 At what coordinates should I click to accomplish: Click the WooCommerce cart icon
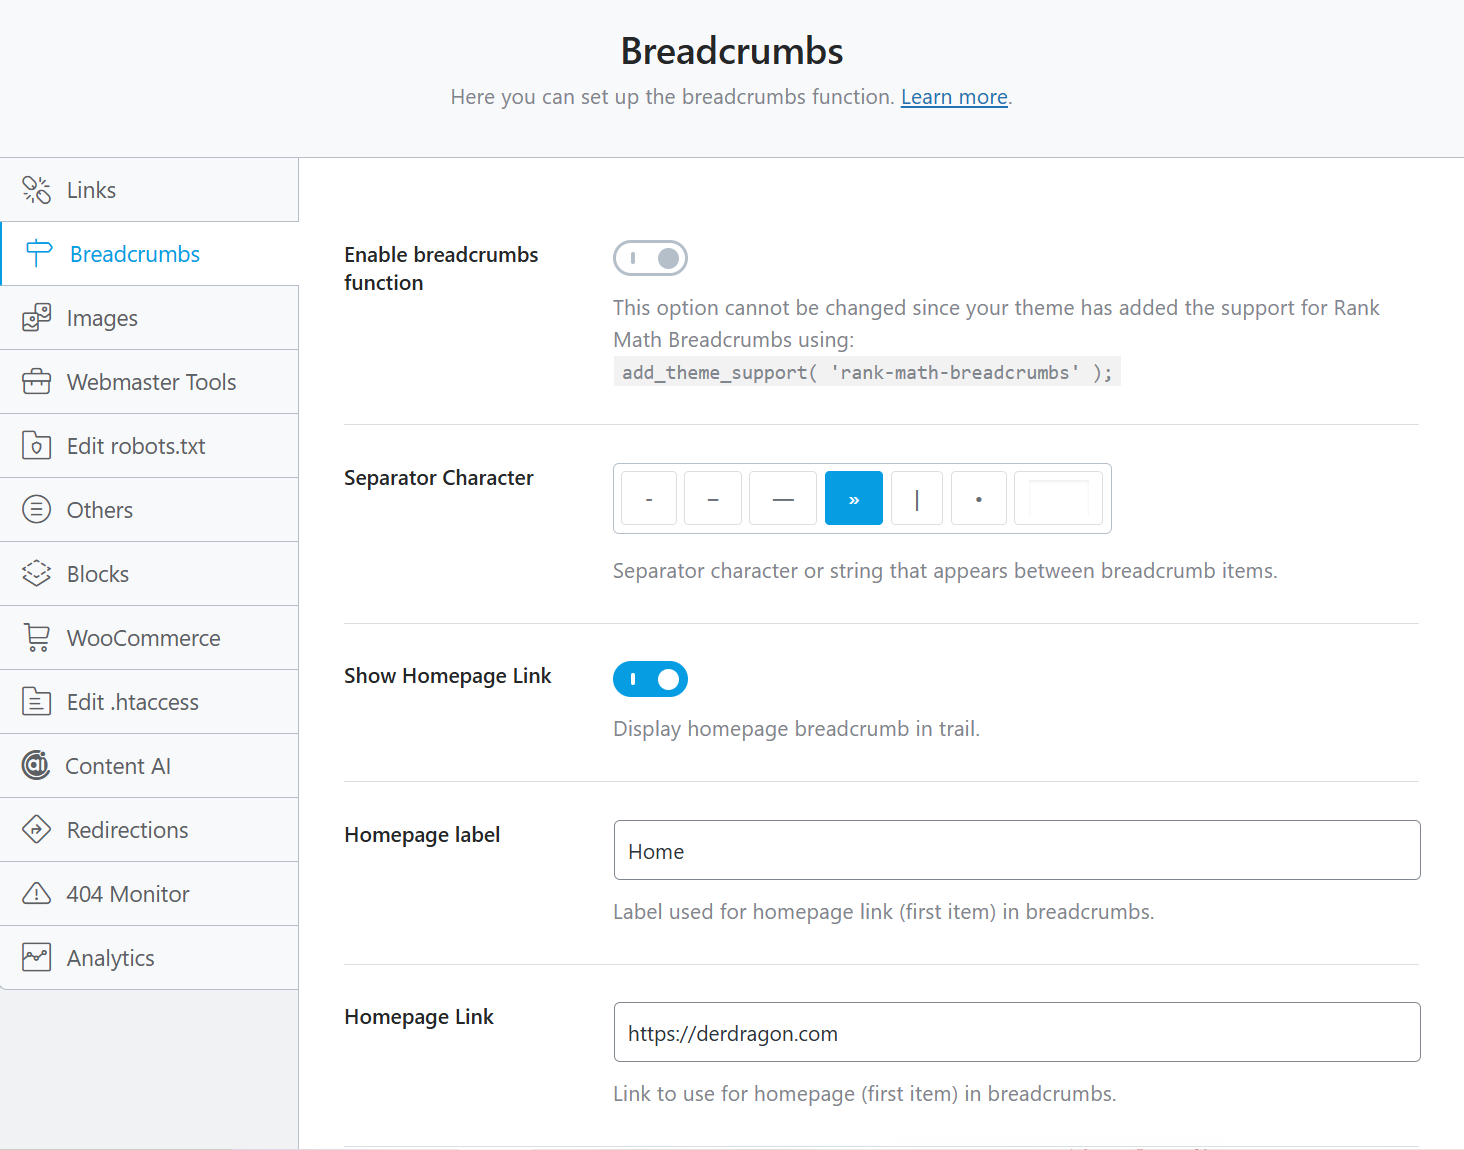click(x=37, y=638)
